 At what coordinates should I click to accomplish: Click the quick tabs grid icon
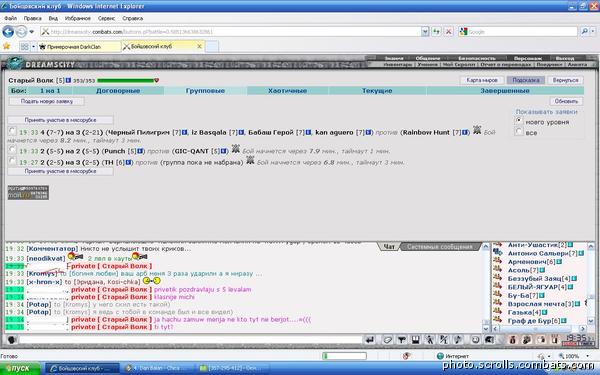pyautogui.click(x=24, y=47)
